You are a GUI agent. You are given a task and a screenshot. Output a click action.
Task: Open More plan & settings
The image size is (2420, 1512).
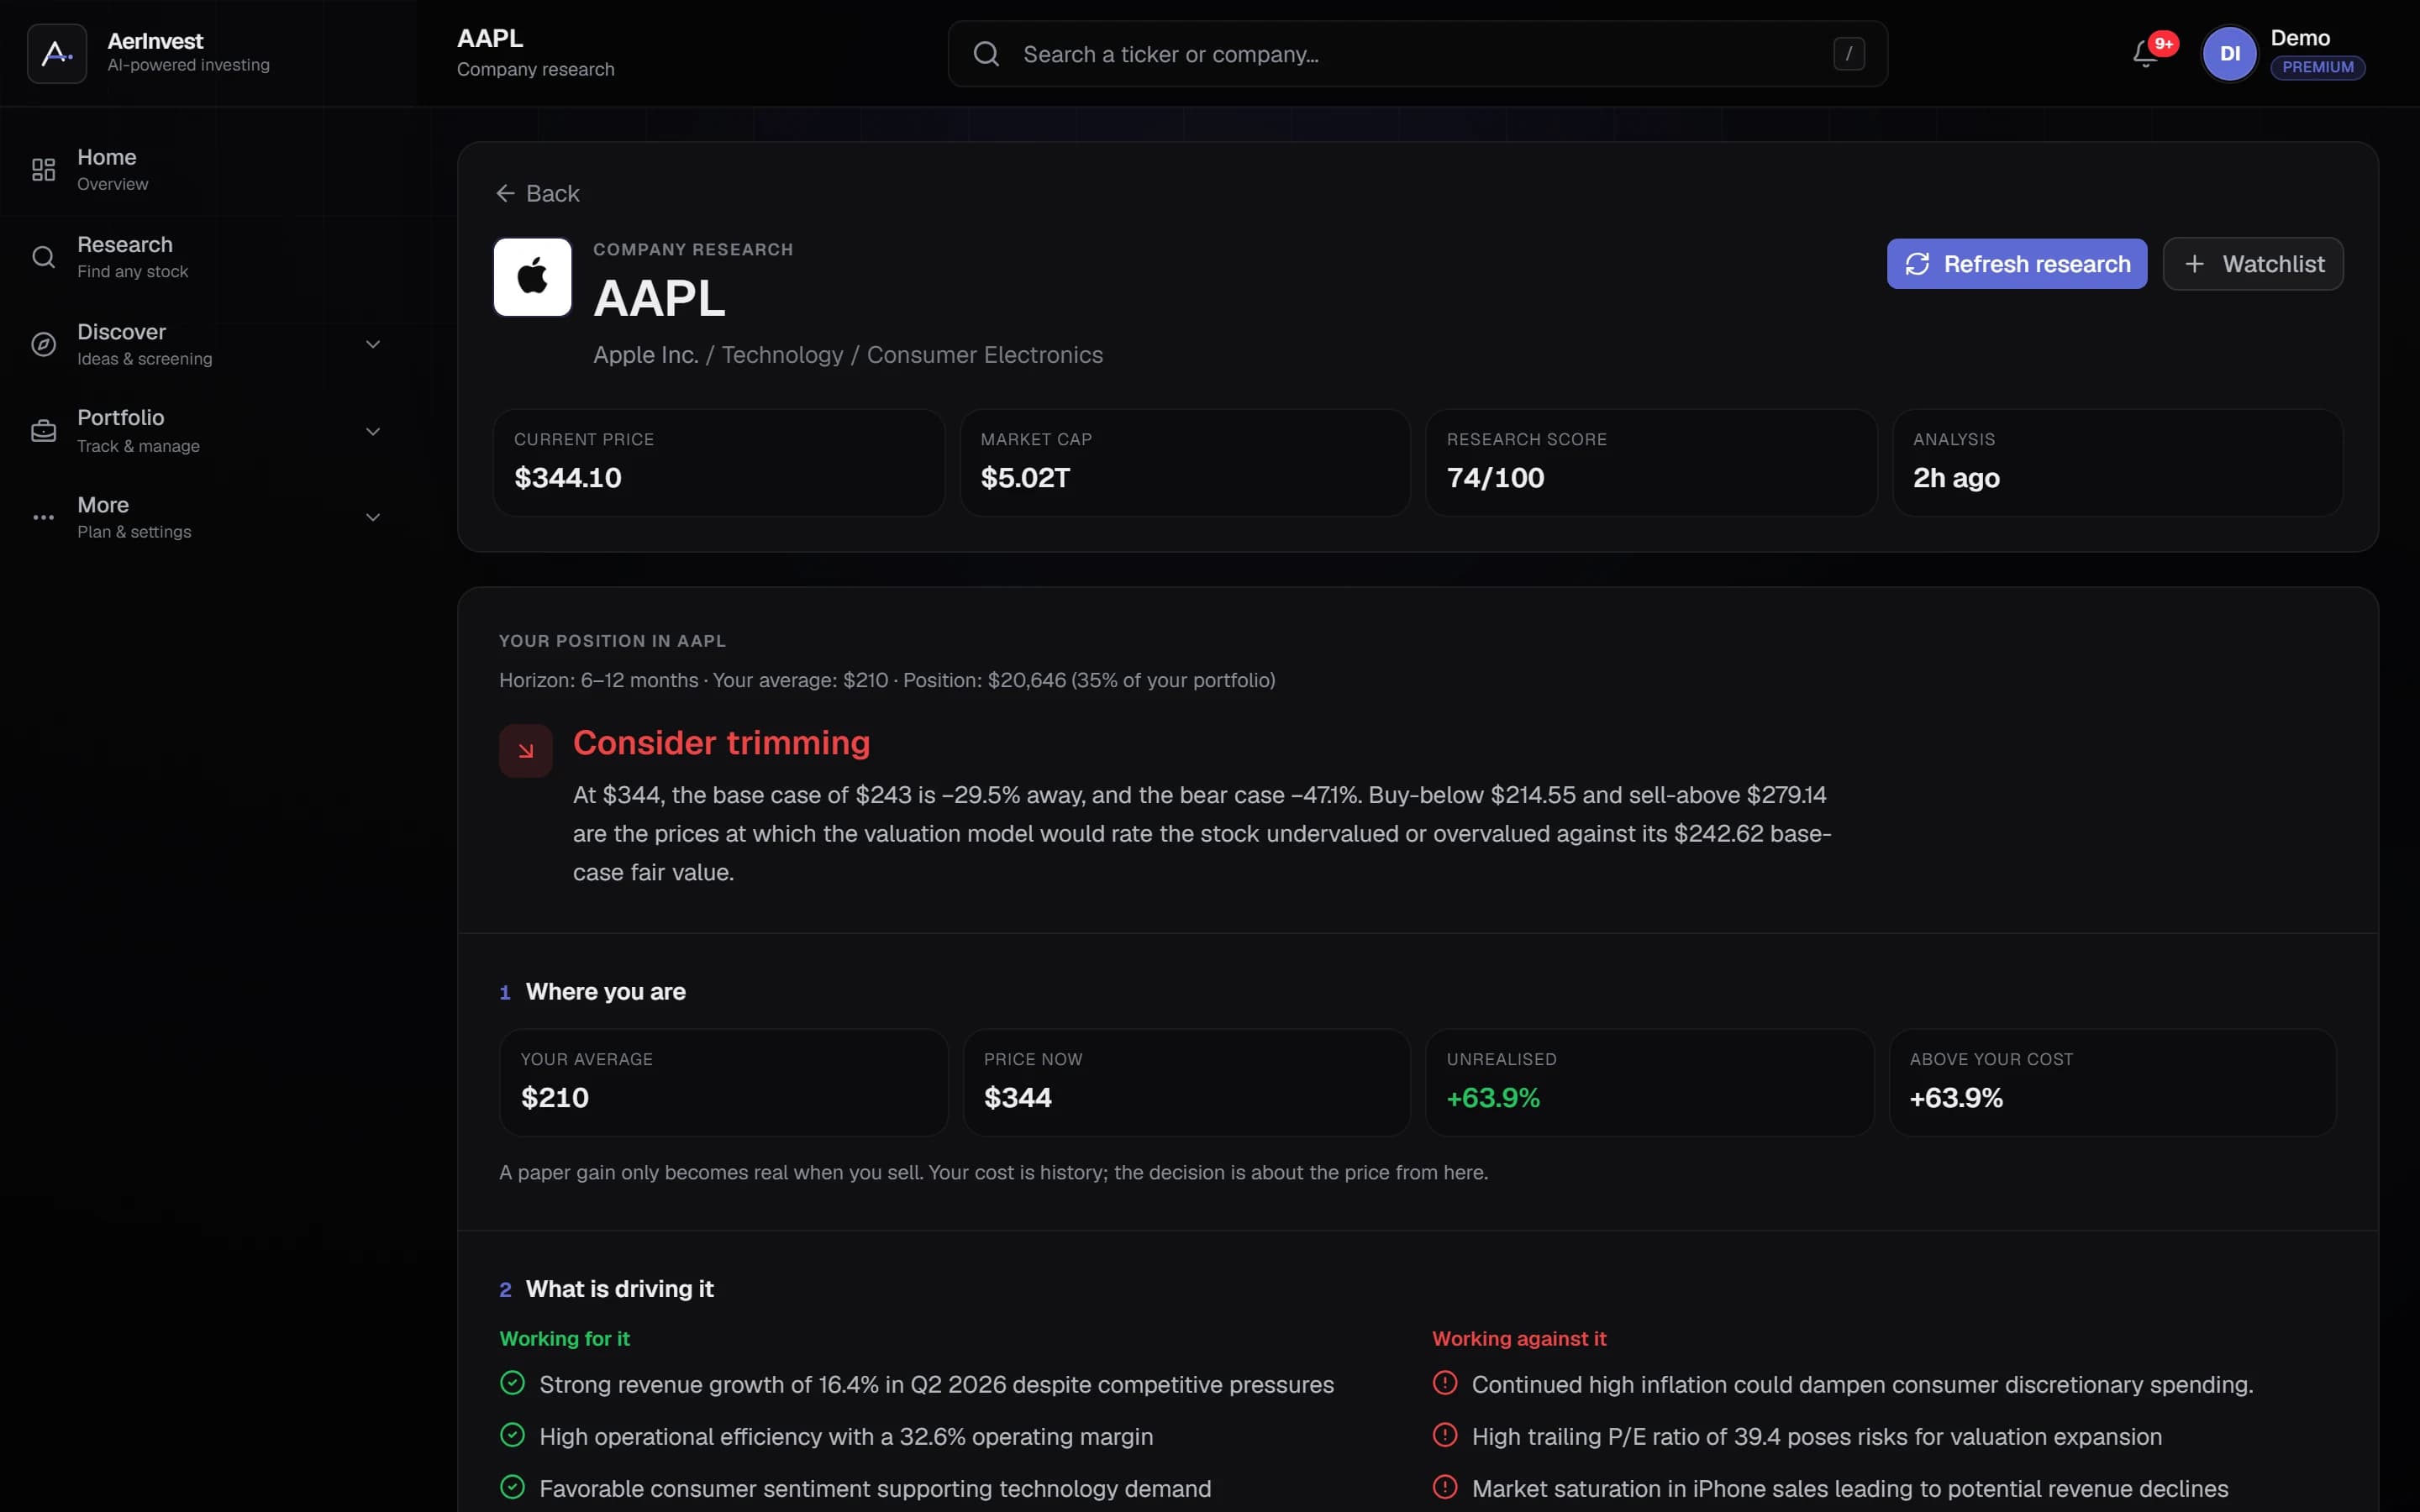(x=208, y=517)
